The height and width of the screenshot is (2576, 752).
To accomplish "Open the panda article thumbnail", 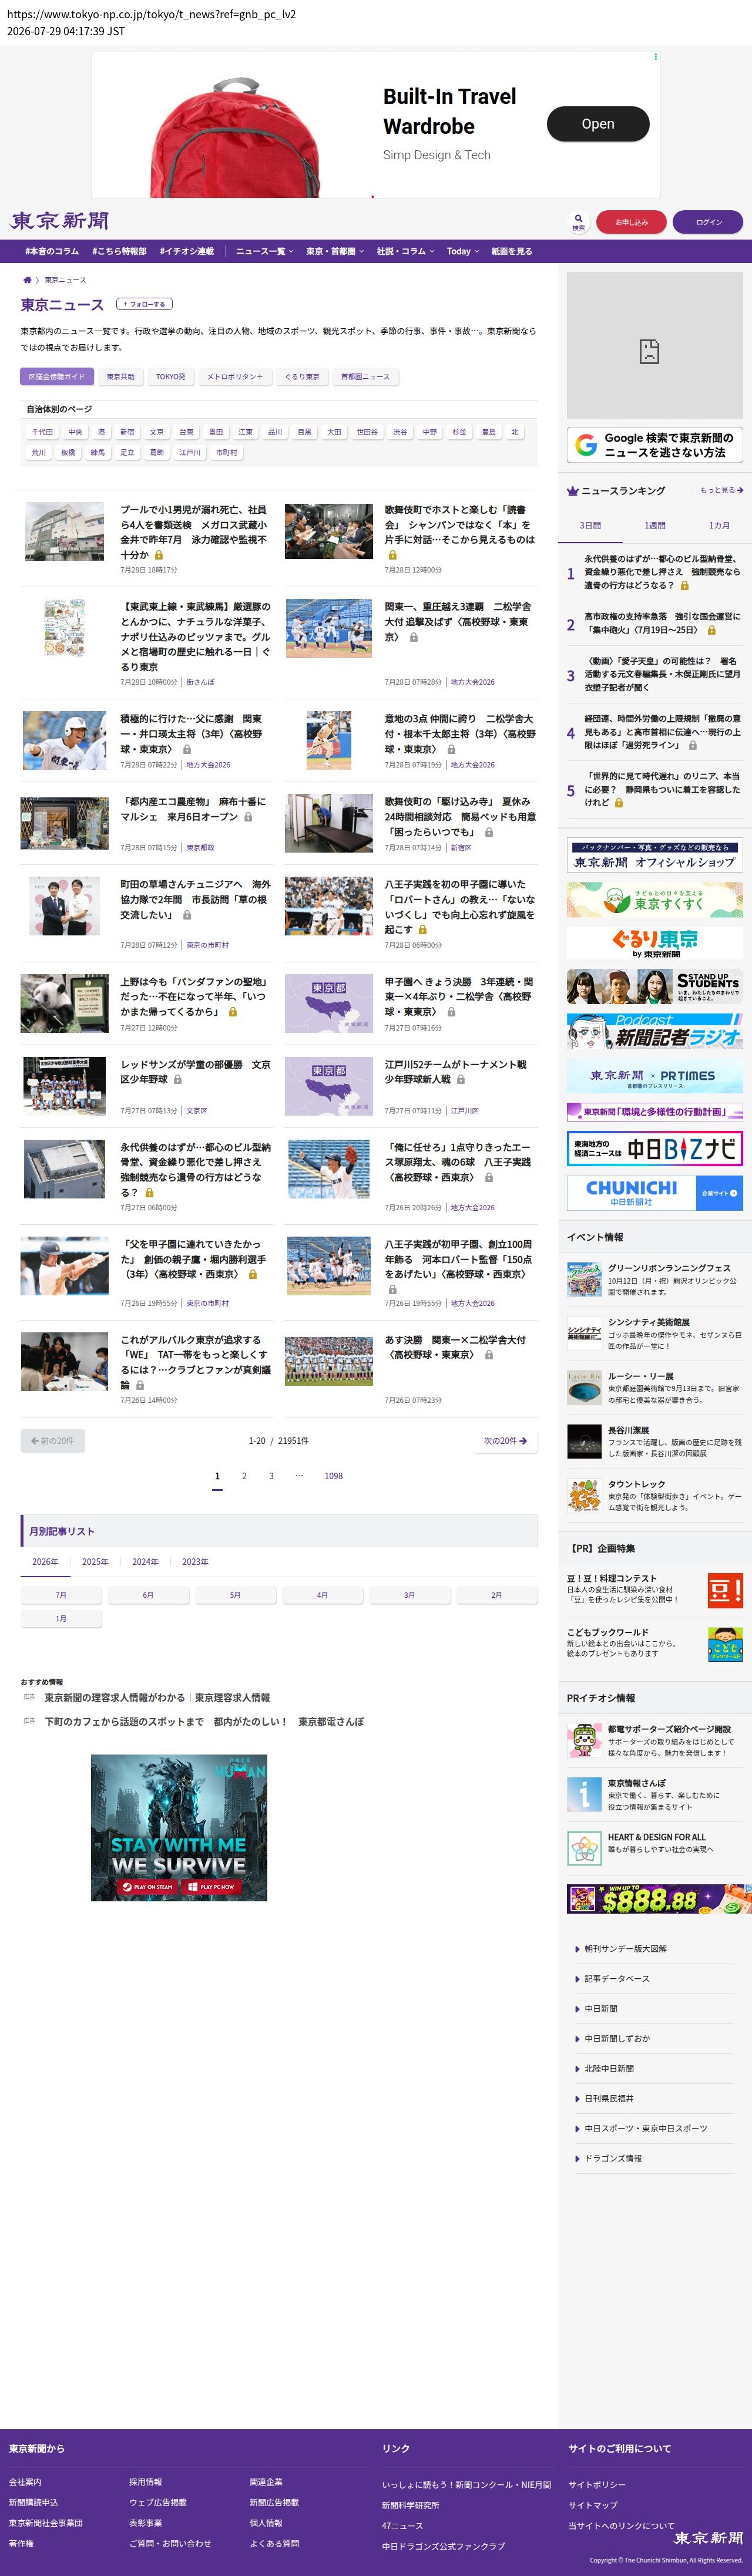I will click(x=65, y=1003).
